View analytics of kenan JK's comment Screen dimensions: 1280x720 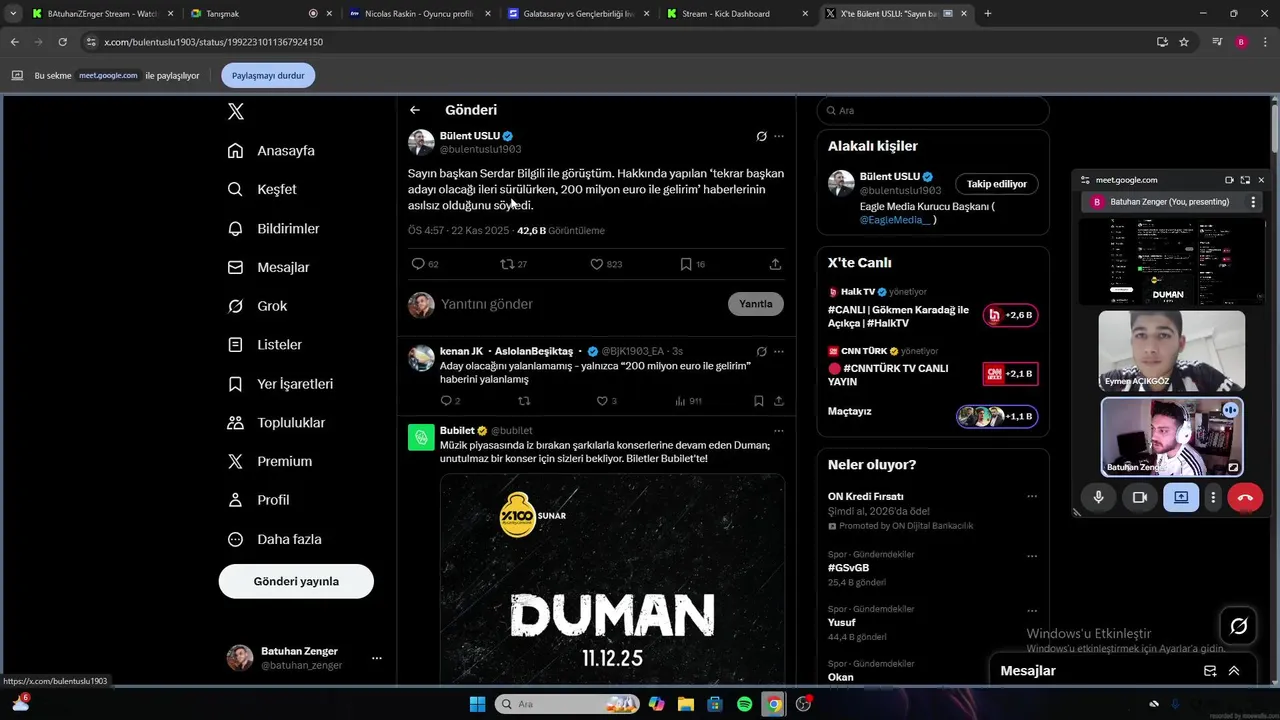click(x=688, y=401)
